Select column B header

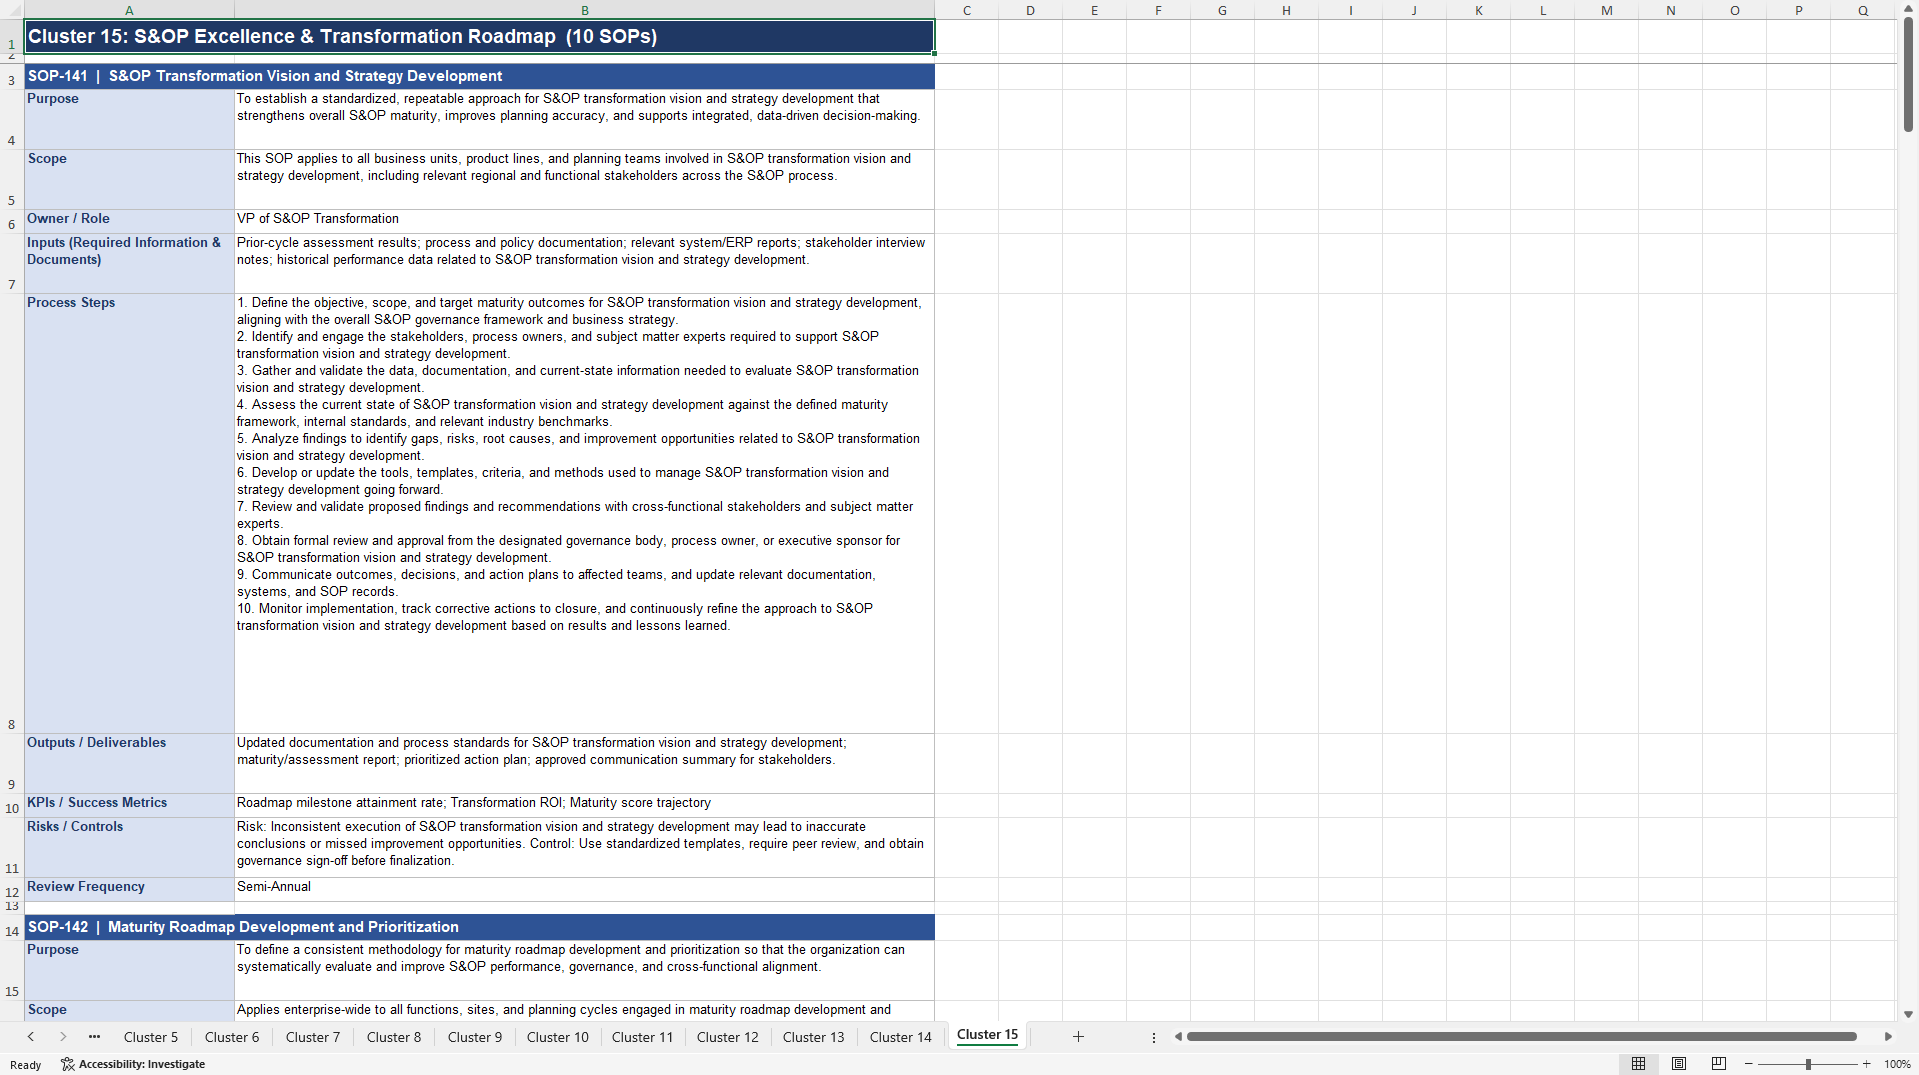pyautogui.click(x=585, y=10)
